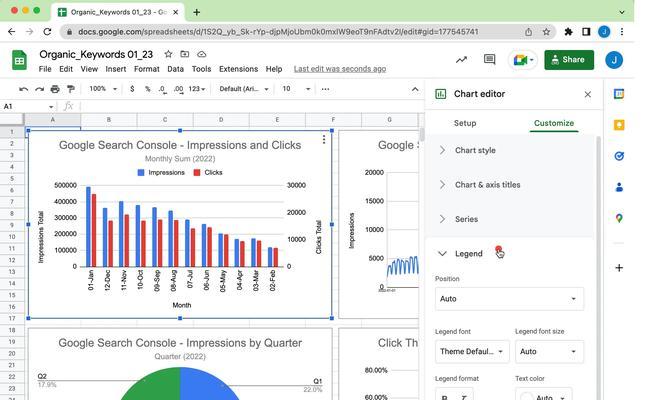Apply percent format icon
The height and width of the screenshot is (400, 667).
click(148, 89)
